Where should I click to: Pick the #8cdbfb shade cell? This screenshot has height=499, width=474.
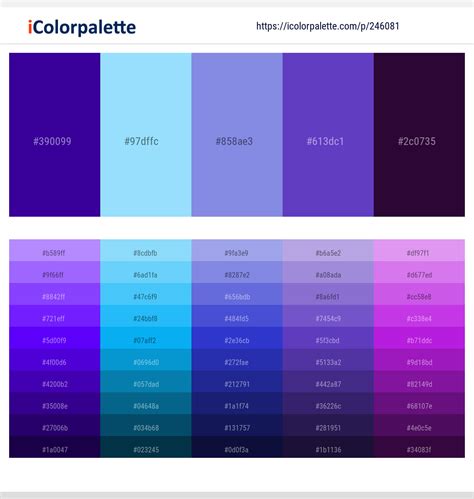point(146,250)
